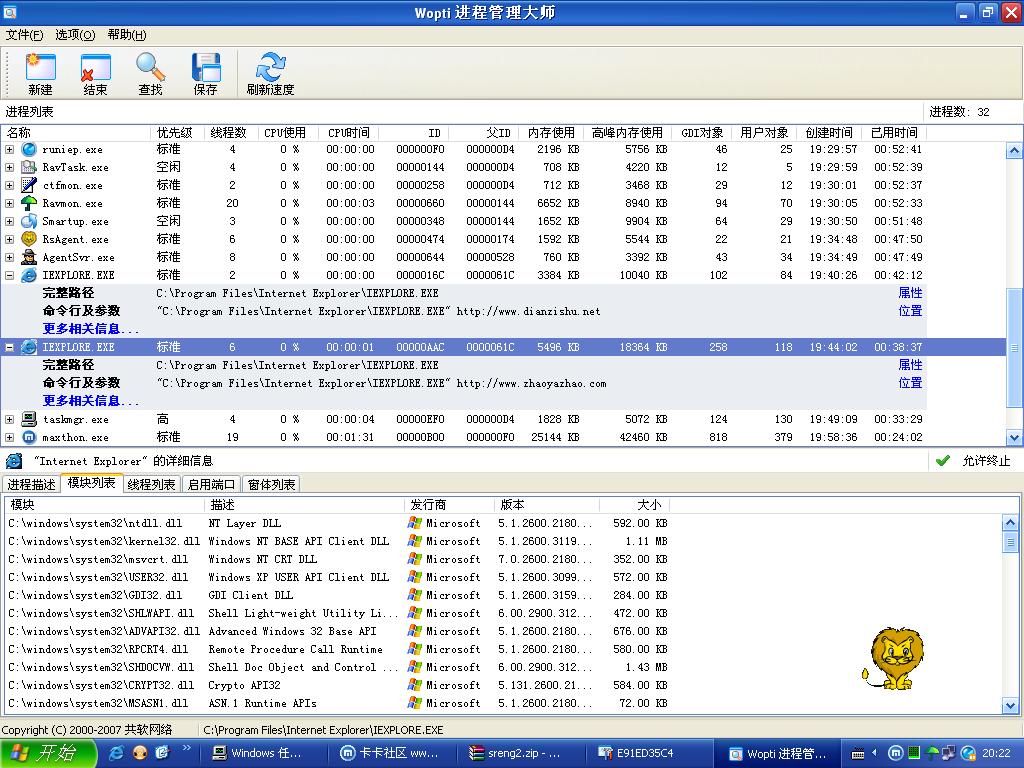Screen dimensions: 1024x768
Task: Click 位置 link for dianzishu.net IEXPLORE
Action: click(910, 311)
